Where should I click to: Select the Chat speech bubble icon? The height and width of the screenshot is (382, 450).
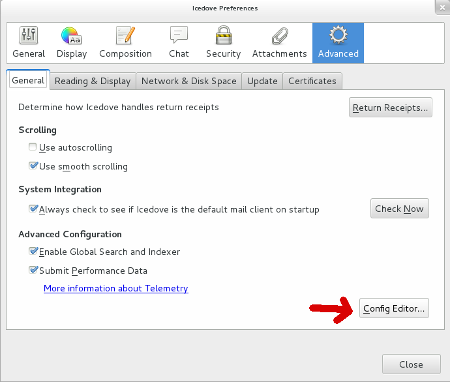(179, 35)
